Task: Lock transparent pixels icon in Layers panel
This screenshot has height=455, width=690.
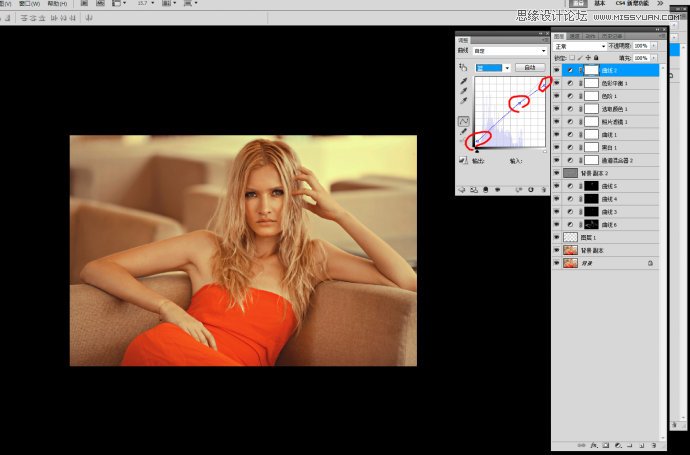Action: point(572,58)
